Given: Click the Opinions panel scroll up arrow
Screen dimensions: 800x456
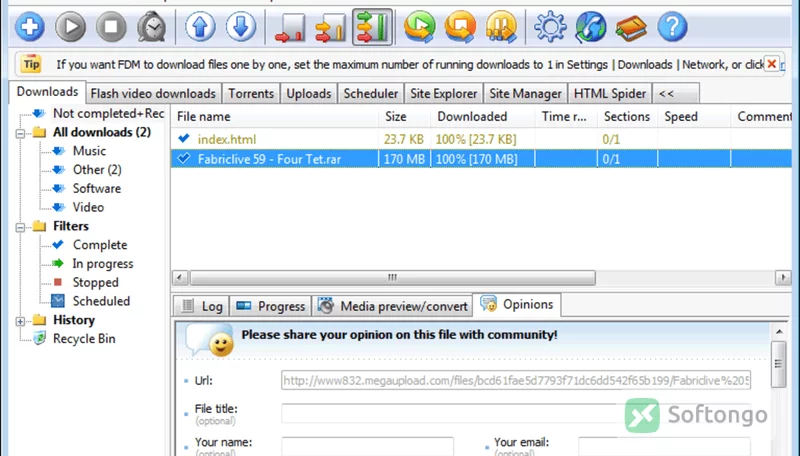Looking at the screenshot, I should 779,332.
